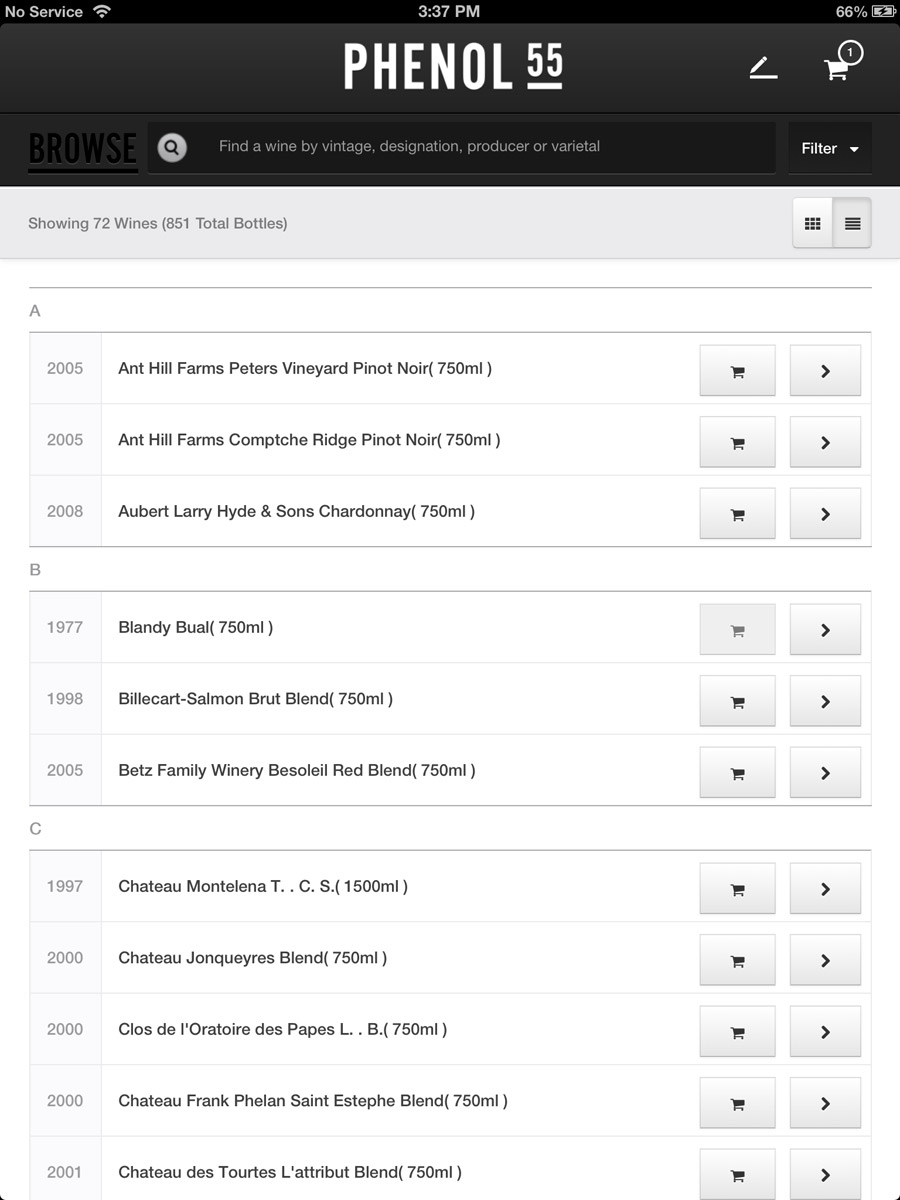Image resolution: width=900 pixels, height=1200 pixels.
Task: Open Chateau des Tourtes L'attribut Blend row
Action: pos(289,1172)
